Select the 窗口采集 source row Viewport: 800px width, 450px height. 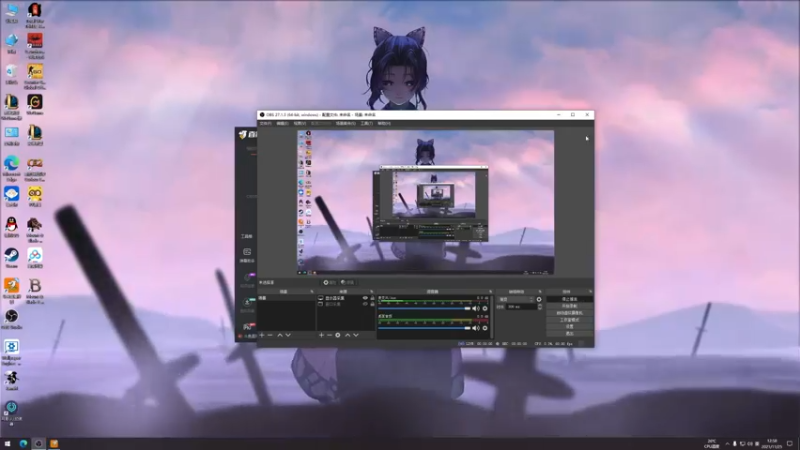[346, 304]
